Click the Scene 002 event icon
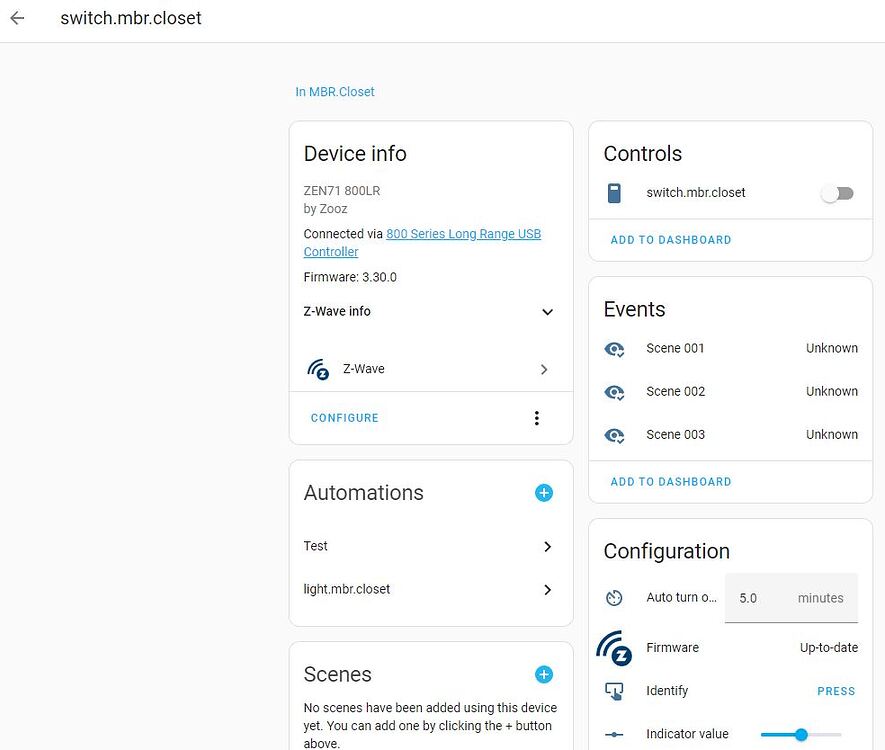This screenshot has width=885, height=750. point(614,392)
